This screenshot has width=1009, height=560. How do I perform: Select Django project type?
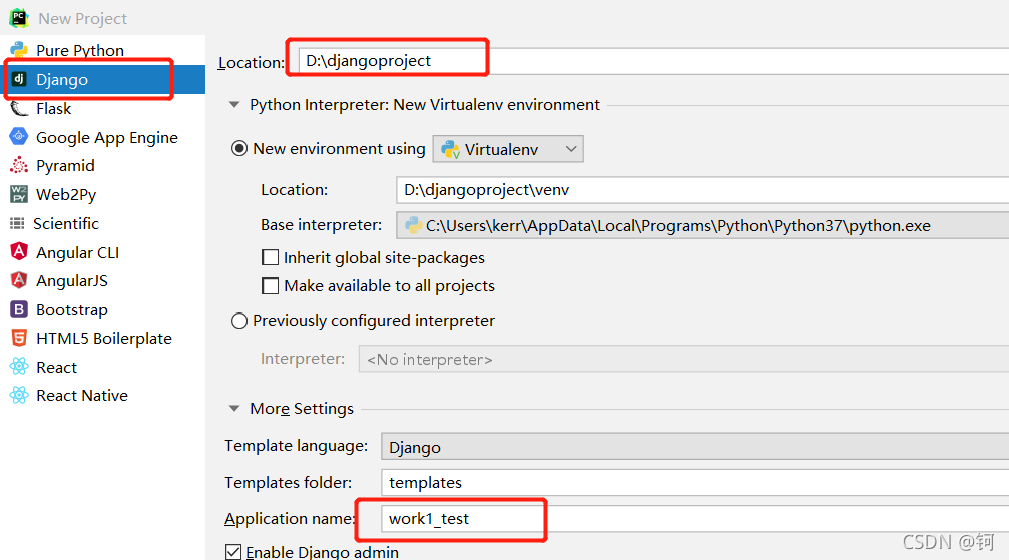[102, 79]
